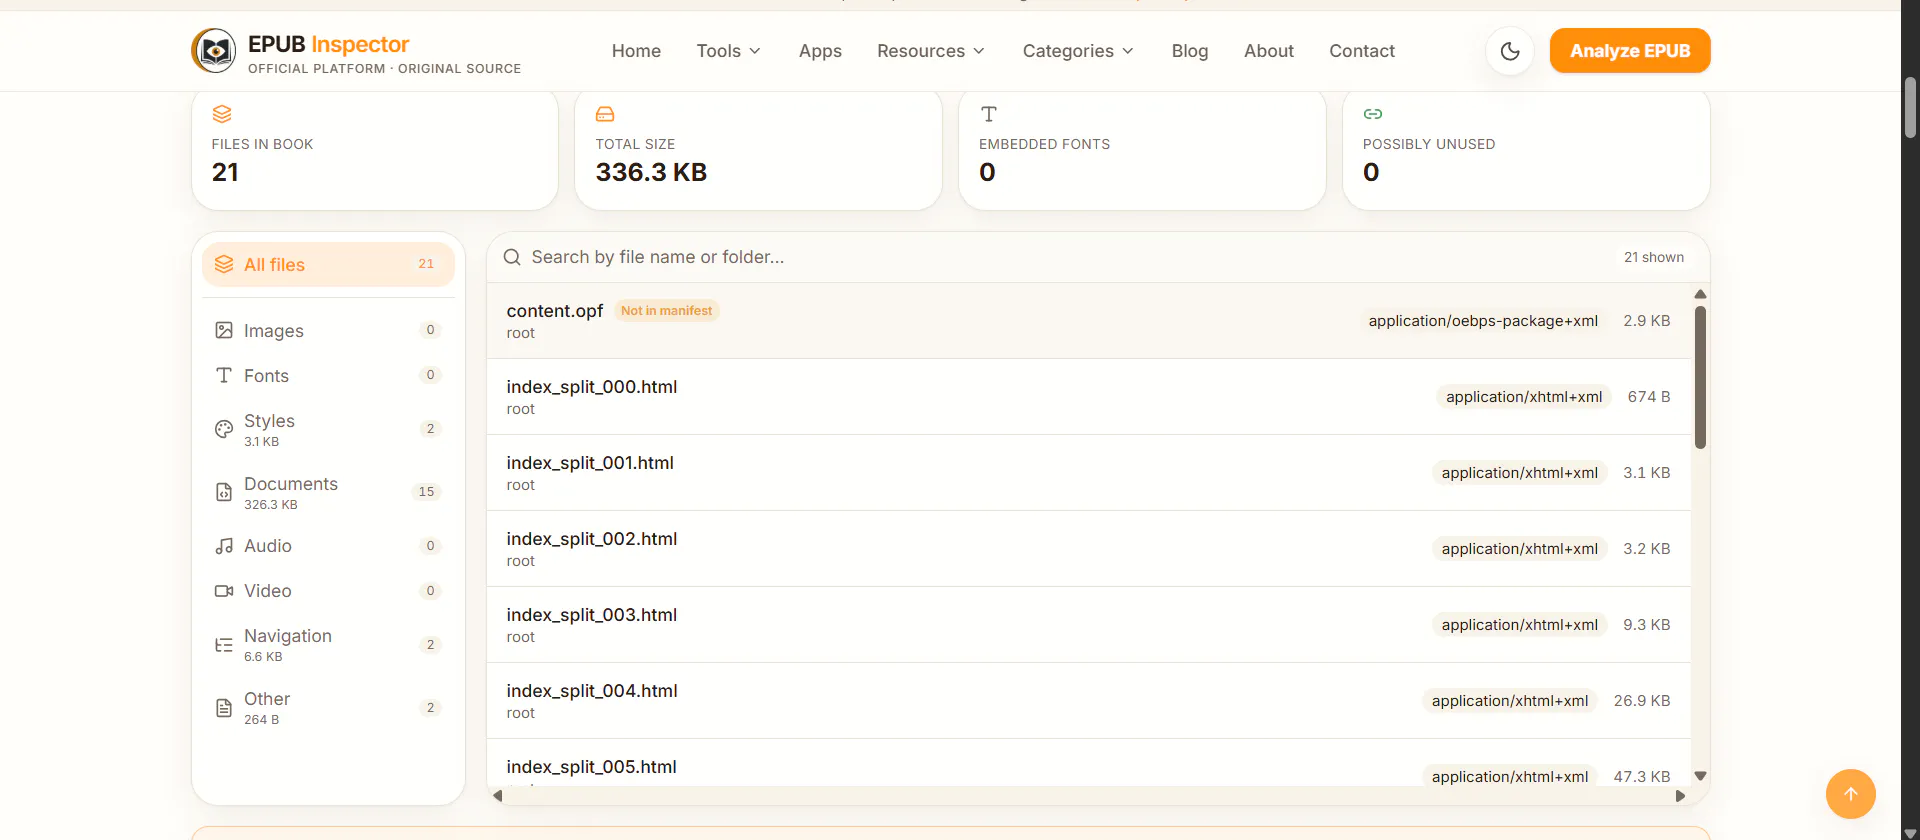Image resolution: width=1920 pixels, height=840 pixels.
Task: Click the Not in manifest badge
Action: pyautogui.click(x=666, y=311)
